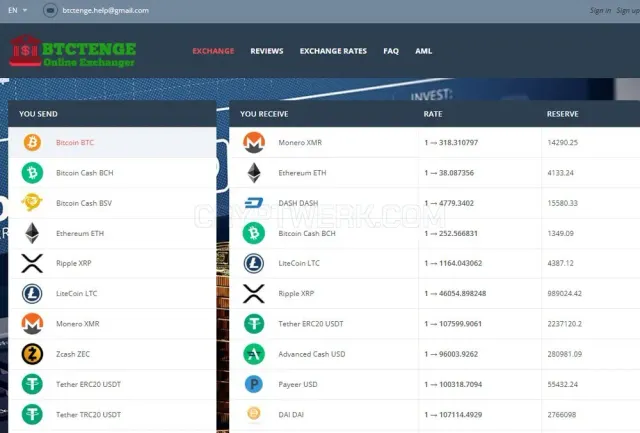Click the 'Tether TRC20 USDT' label
This screenshot has height=433, width=640.
click(x=89, y=415)
